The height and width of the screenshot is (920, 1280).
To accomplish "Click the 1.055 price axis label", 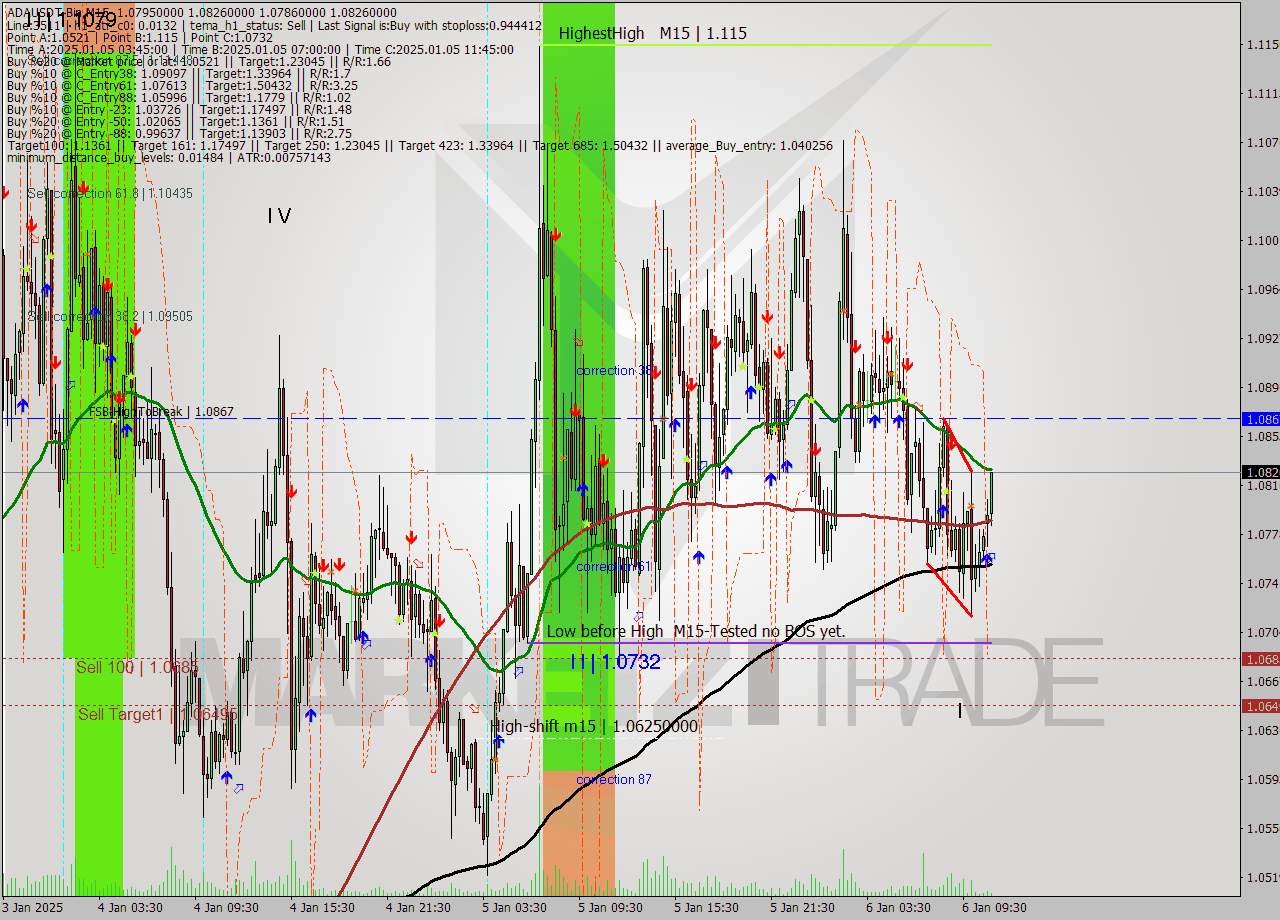I will [x=1263, y=829].
